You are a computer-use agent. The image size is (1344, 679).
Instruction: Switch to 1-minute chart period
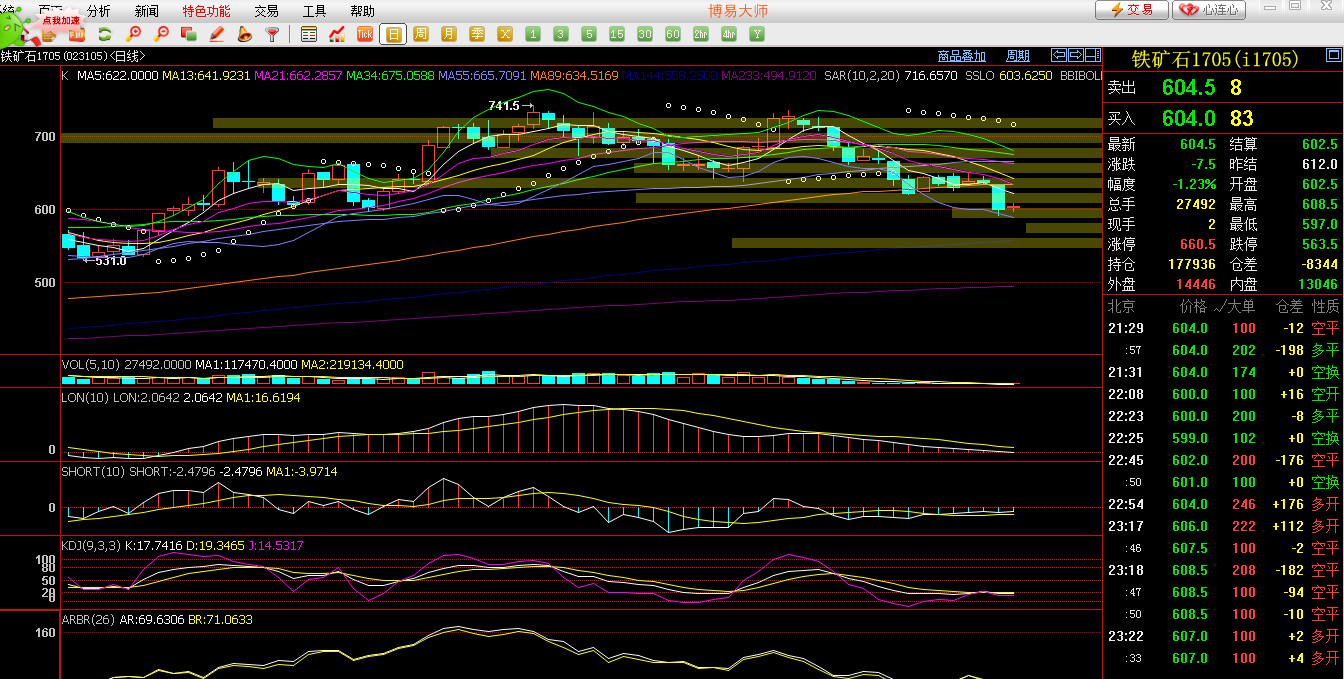pyautogui.click(x=533, y=34)
